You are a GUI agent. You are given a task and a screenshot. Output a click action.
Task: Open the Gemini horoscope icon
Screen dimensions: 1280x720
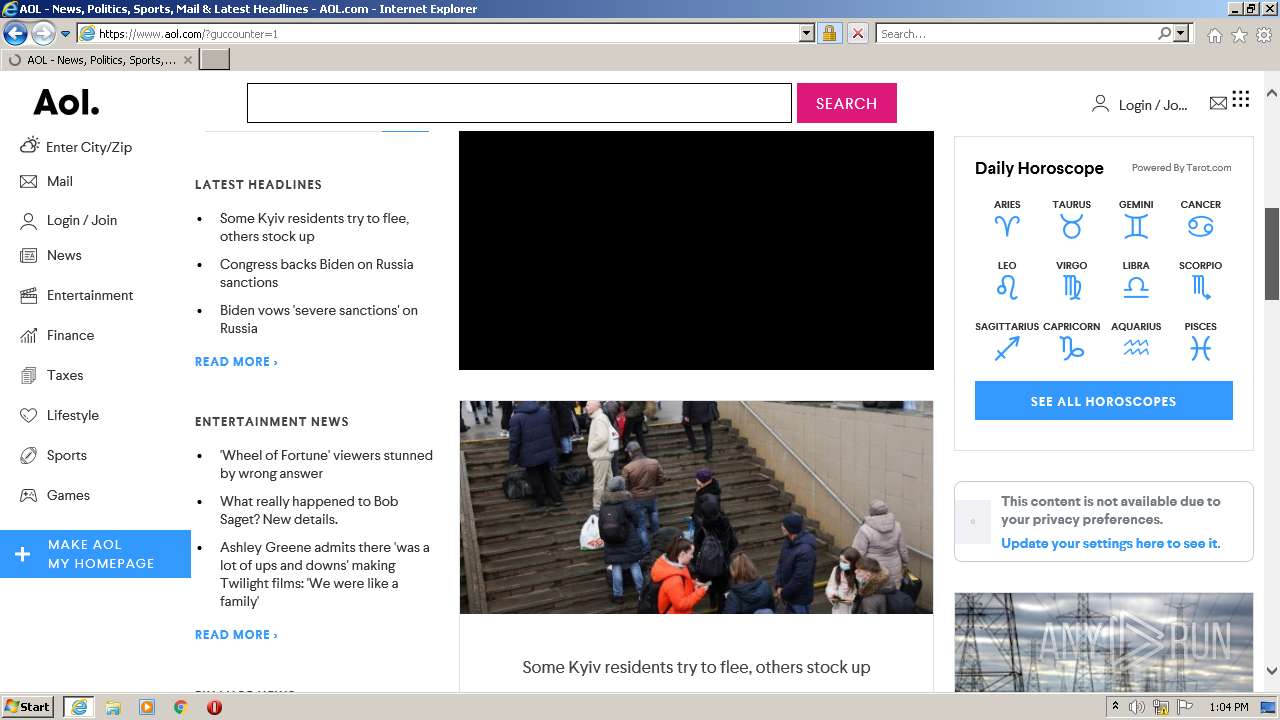[x=1136, y=227]
